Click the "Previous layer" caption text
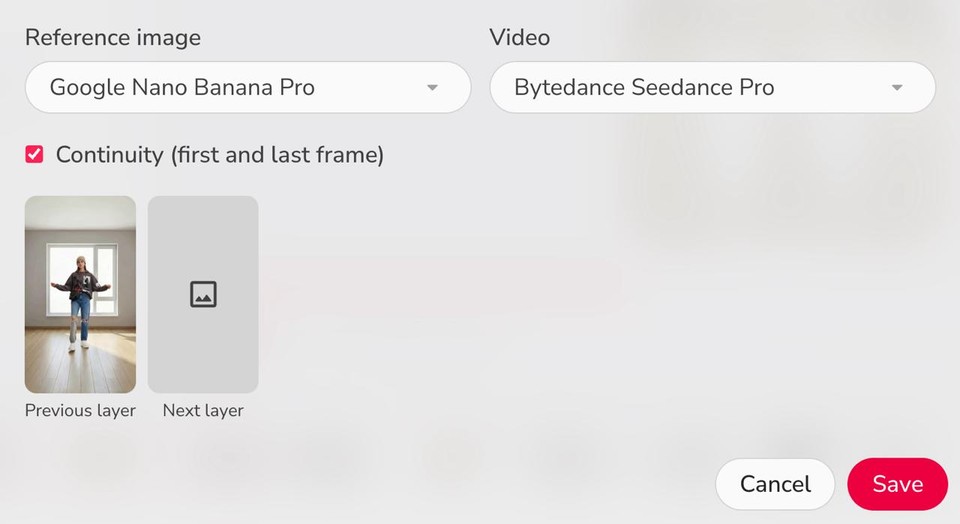 pos(80,411)
